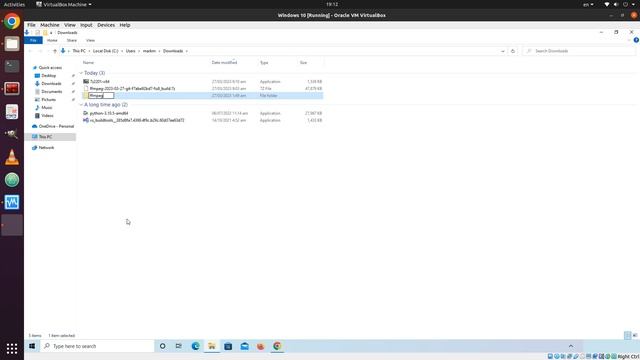The height and width of the screenshot is (360, 640).
Task: Switch to the Share ribbon tab
Action: point(71,40)
